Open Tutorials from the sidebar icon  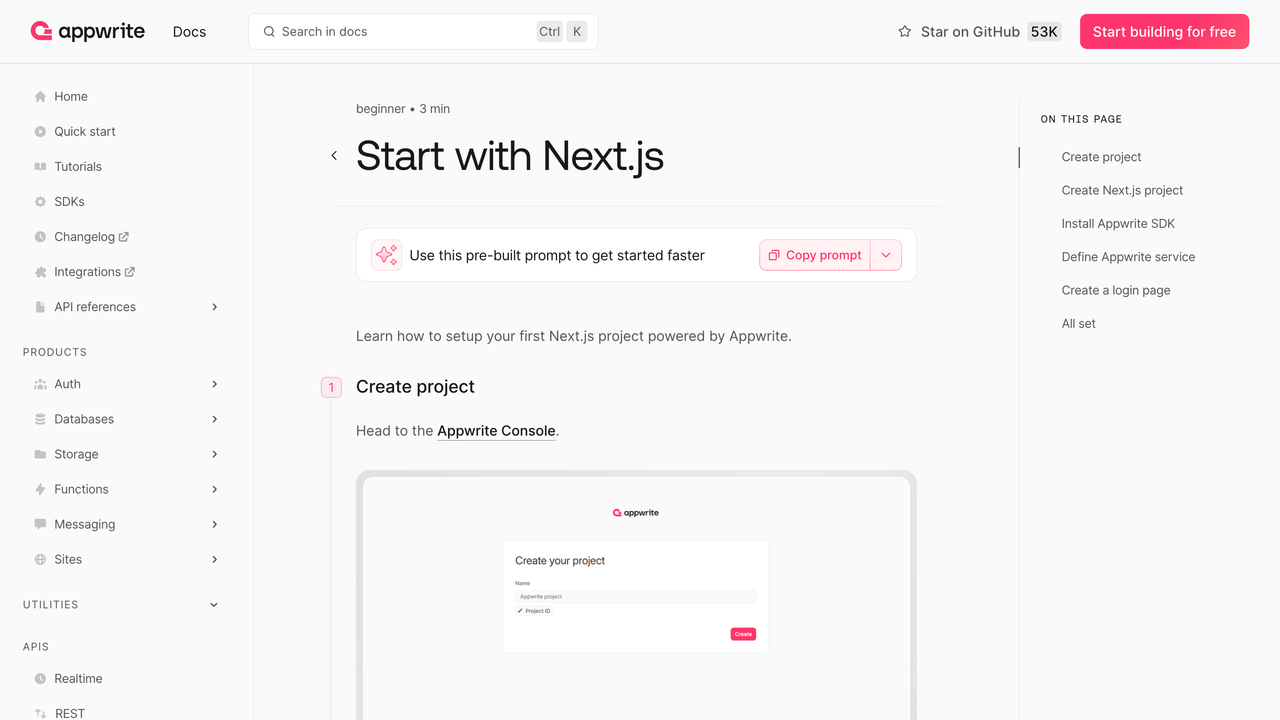[38, 166]
